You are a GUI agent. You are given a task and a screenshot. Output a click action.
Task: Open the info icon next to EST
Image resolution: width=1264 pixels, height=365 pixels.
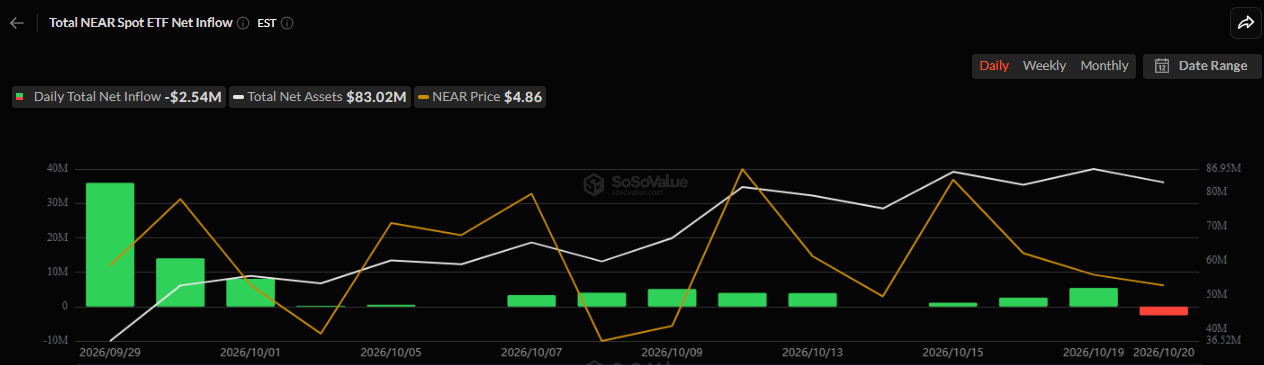(287, 22)
